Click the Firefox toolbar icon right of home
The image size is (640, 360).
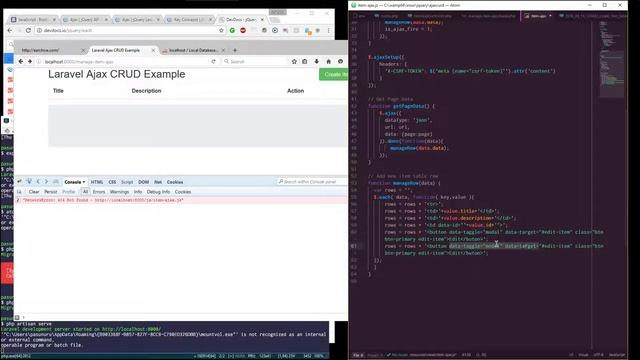340,62
